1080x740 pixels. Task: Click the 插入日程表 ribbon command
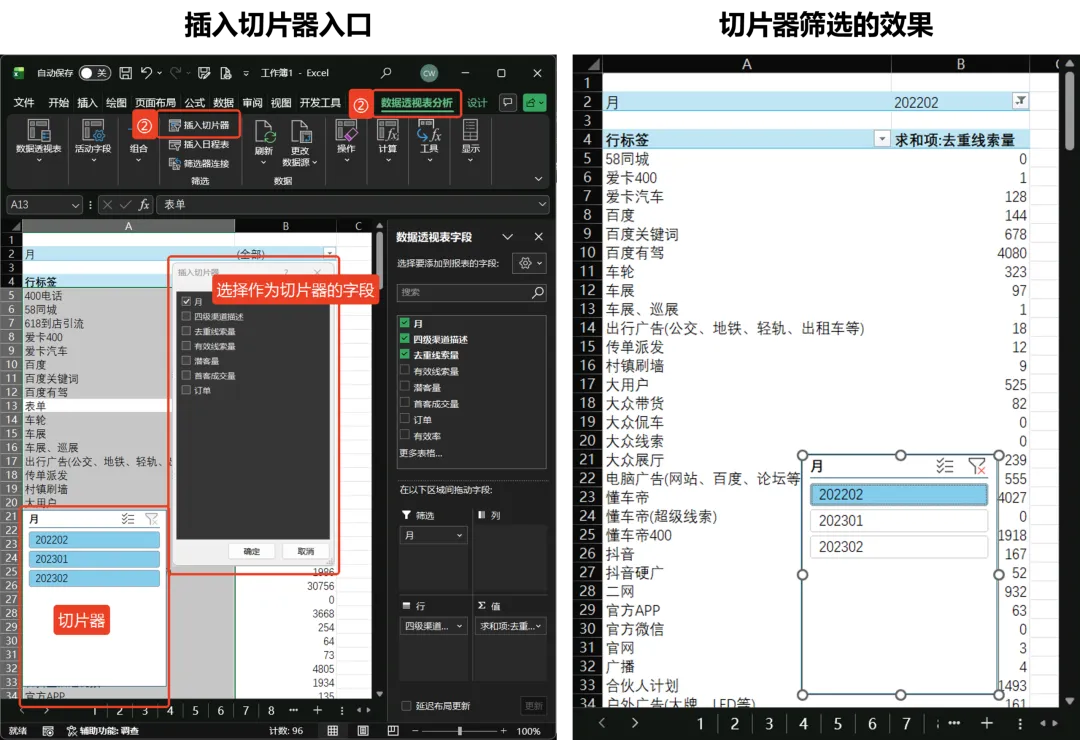point(199,145)
